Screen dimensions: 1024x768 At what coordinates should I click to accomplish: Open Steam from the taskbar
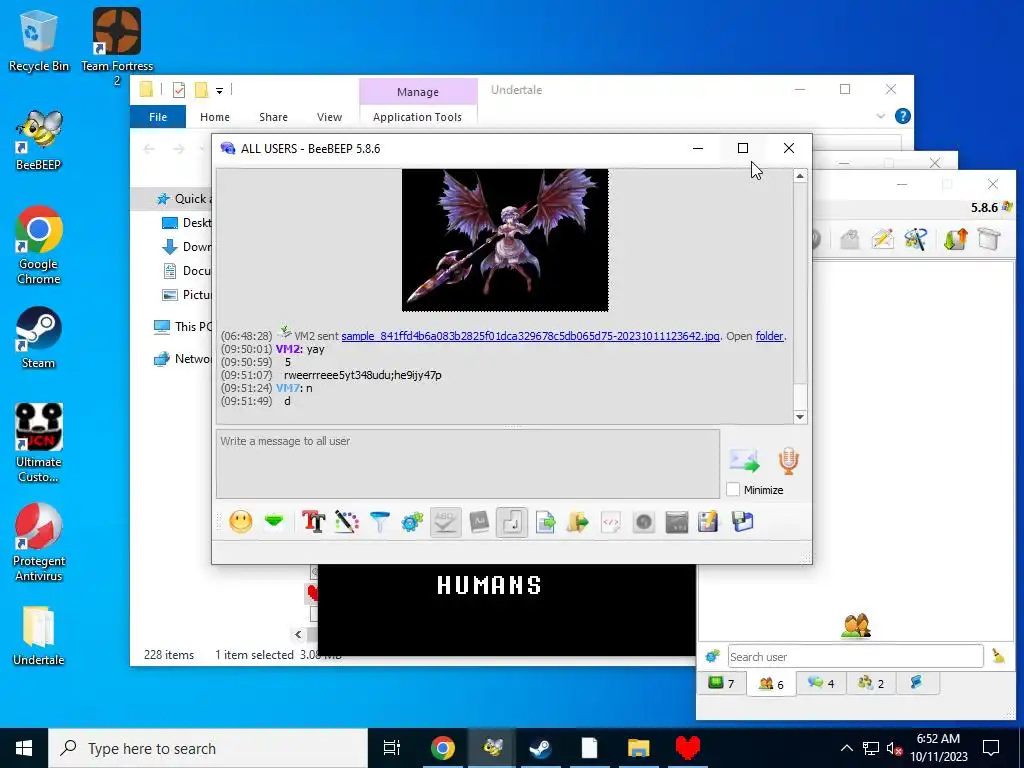[x=540, y=748]
